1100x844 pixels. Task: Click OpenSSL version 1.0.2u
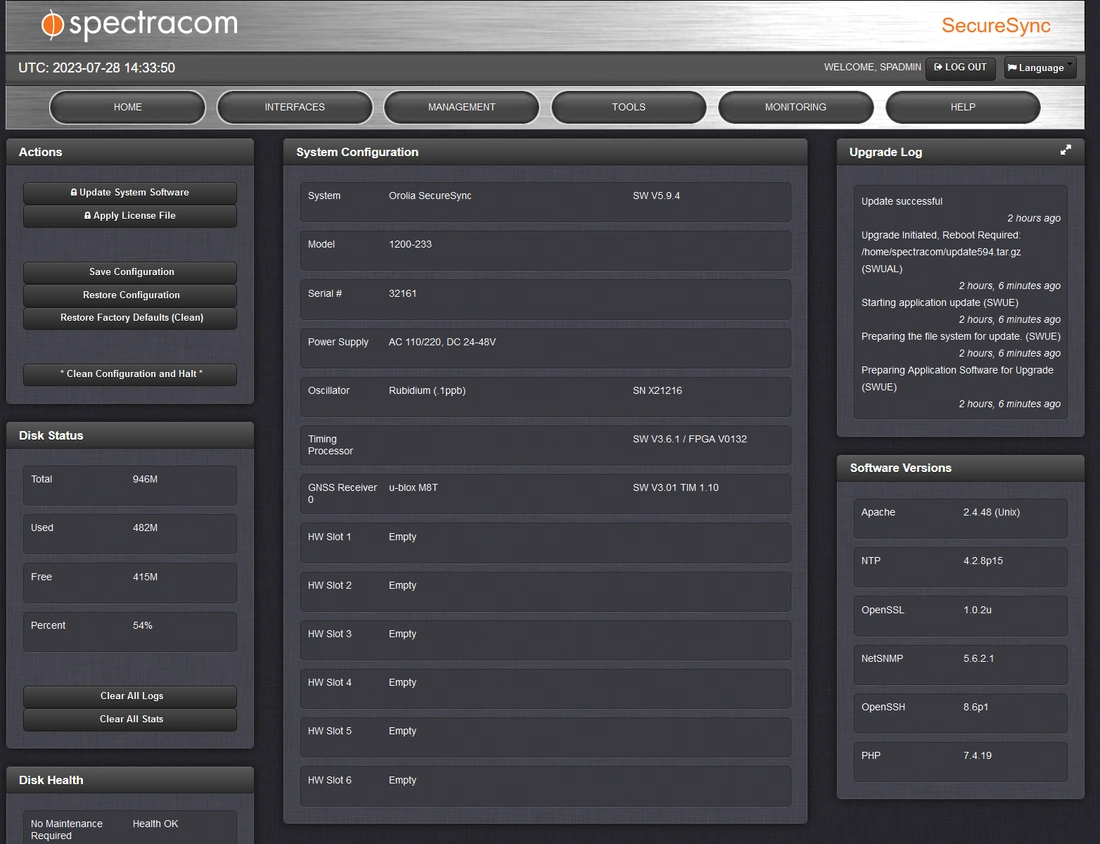pyautogui.click(x=977, y=610)
